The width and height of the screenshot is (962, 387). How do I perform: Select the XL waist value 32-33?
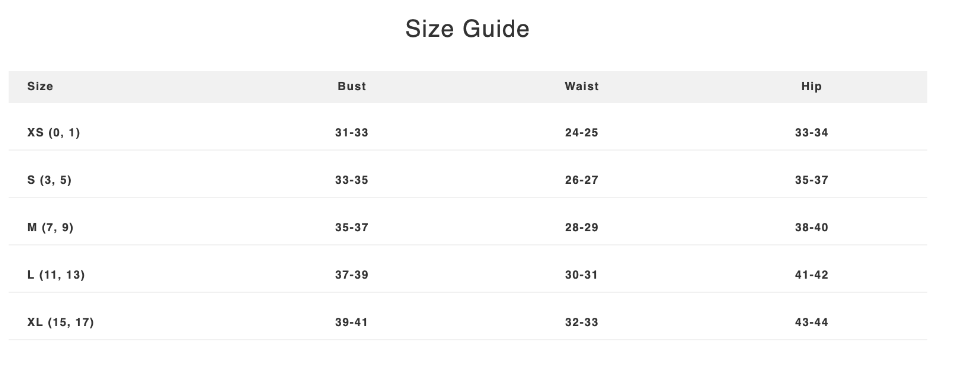pyautogui.click(x=582, y=323)
